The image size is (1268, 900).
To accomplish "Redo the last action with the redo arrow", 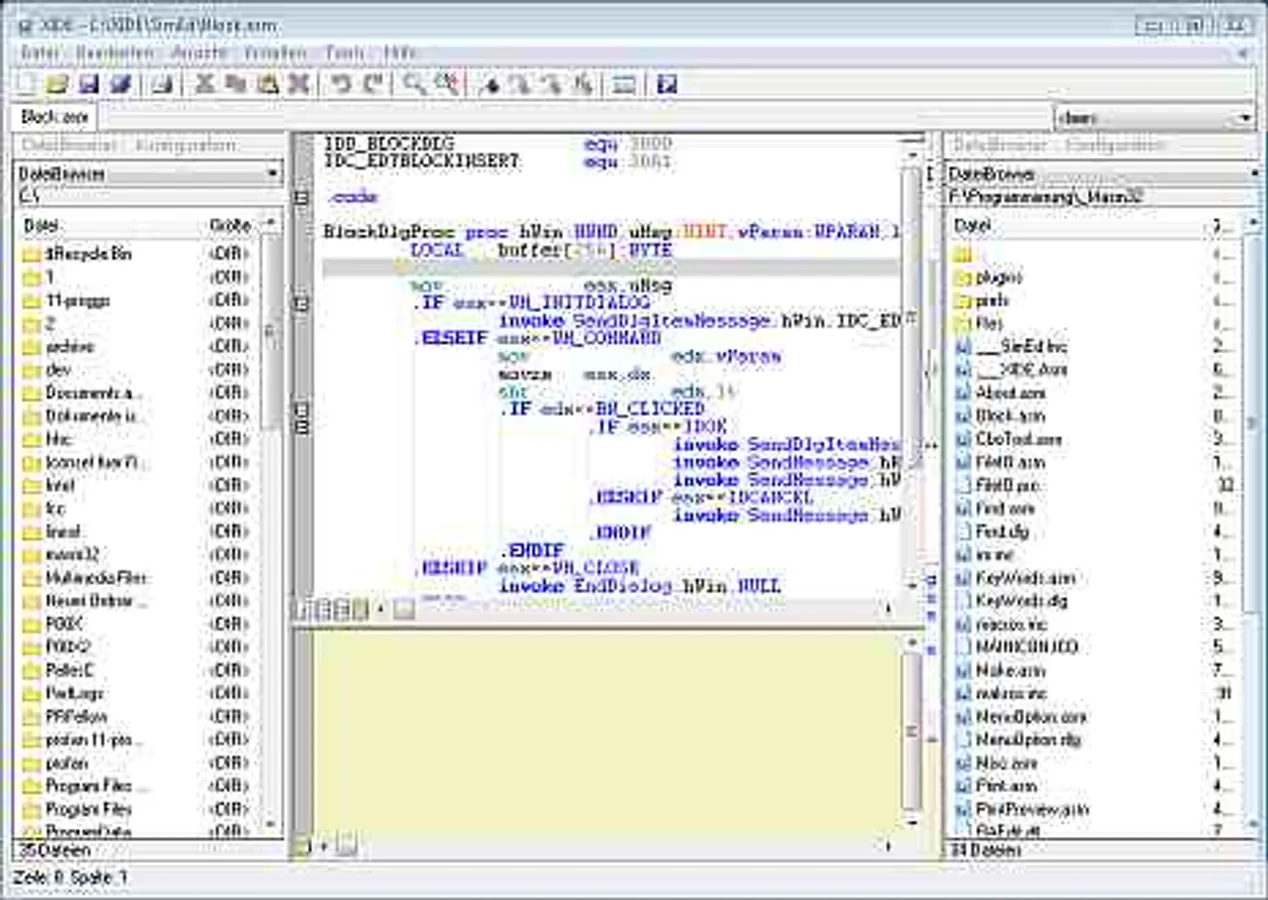I will click(x=370, y=85).
